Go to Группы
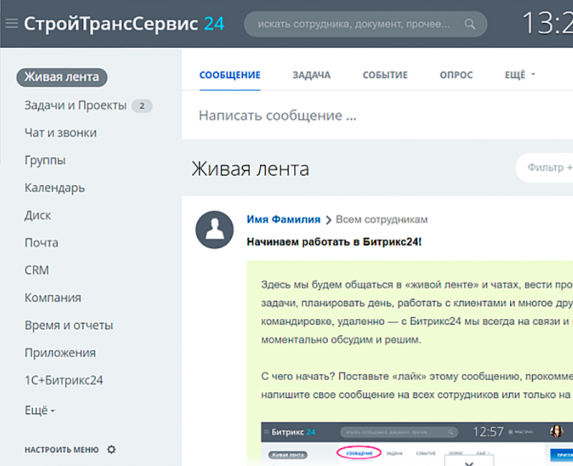Image resolution: width=573 pixels, height=466 pixels. pyautogui.click(x=45, y=160)
